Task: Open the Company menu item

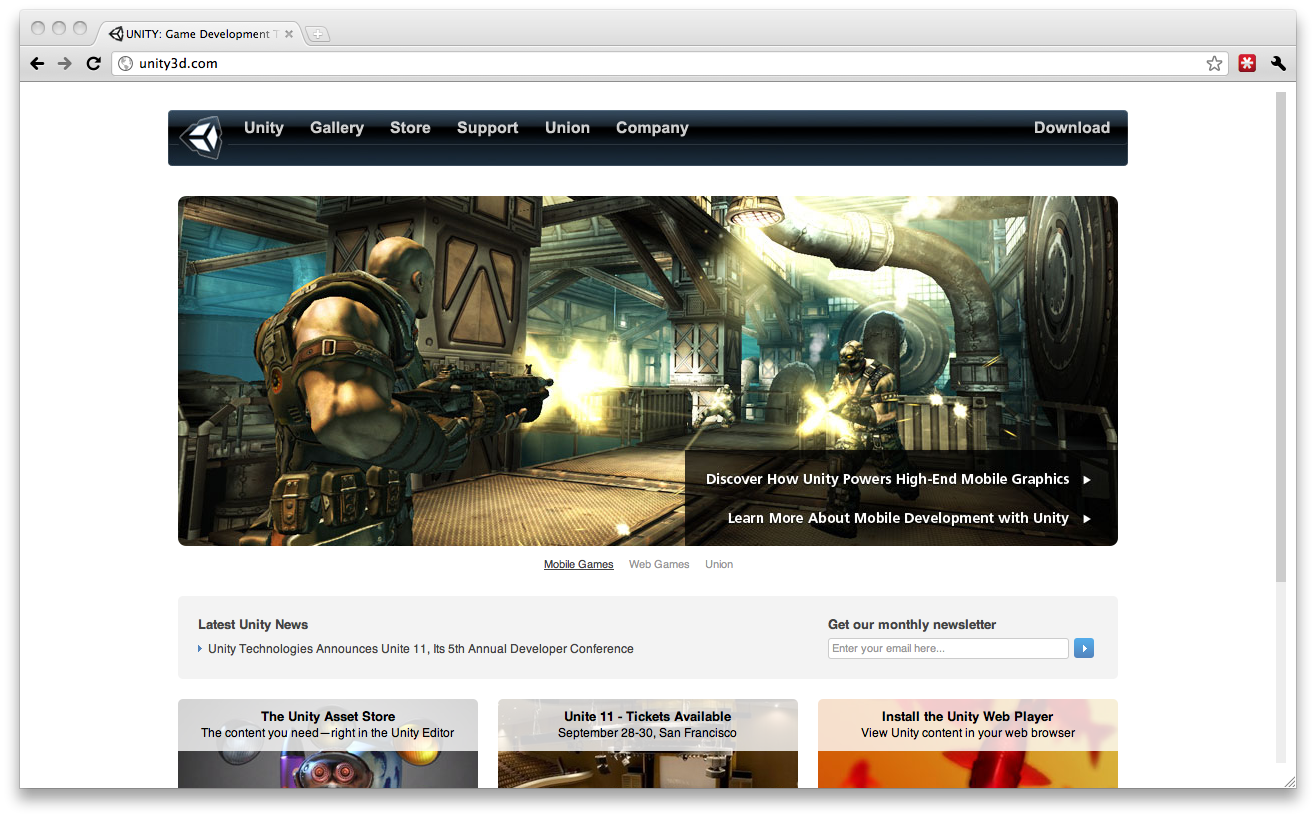Action: (x=652, y=128)
